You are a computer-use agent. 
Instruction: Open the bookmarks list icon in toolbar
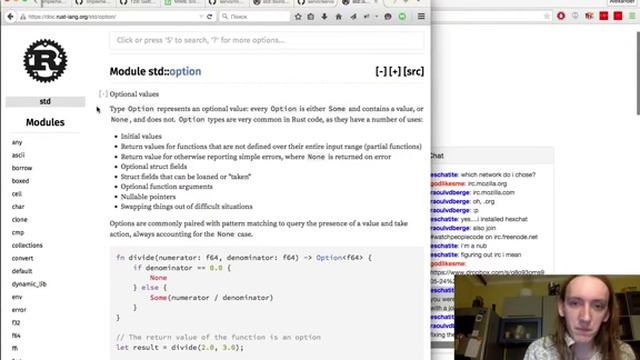coord(311,17)
